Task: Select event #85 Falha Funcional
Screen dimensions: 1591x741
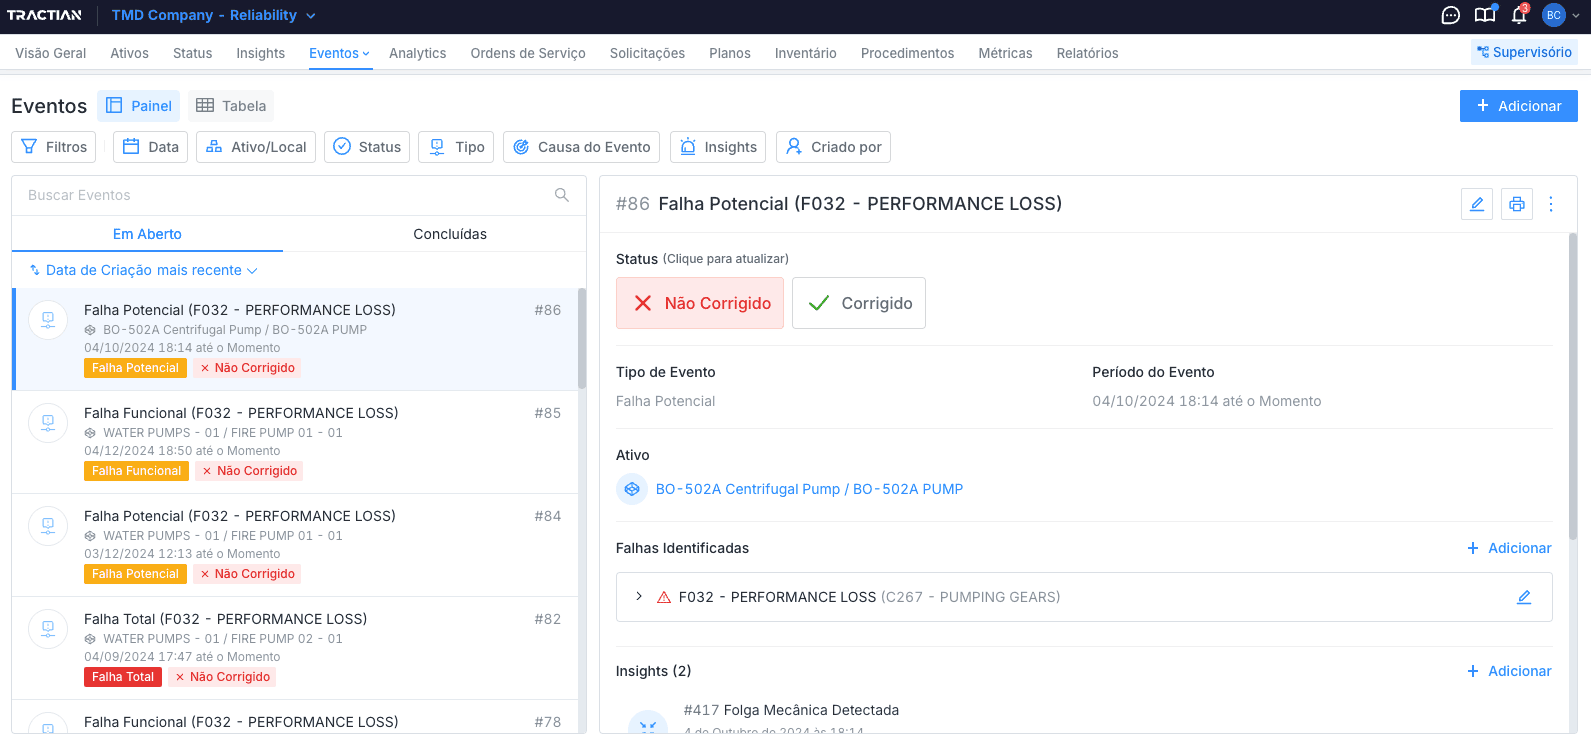Action: pos(296,442)
